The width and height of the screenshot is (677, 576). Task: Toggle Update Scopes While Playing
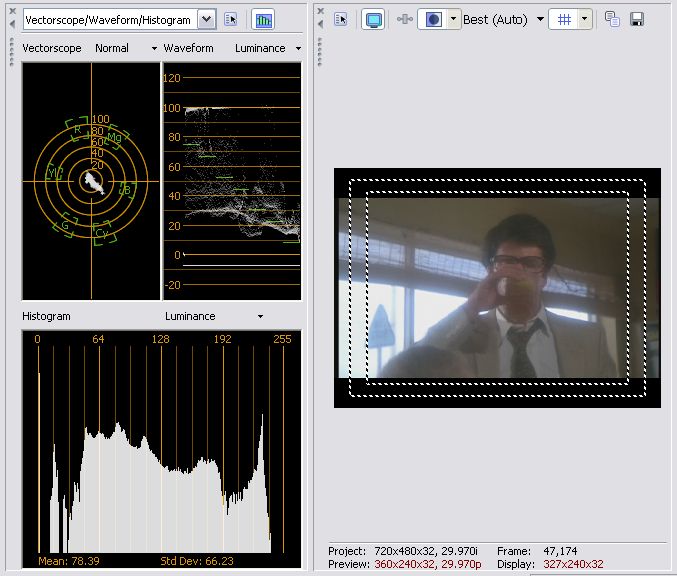[x=263, y=19]
